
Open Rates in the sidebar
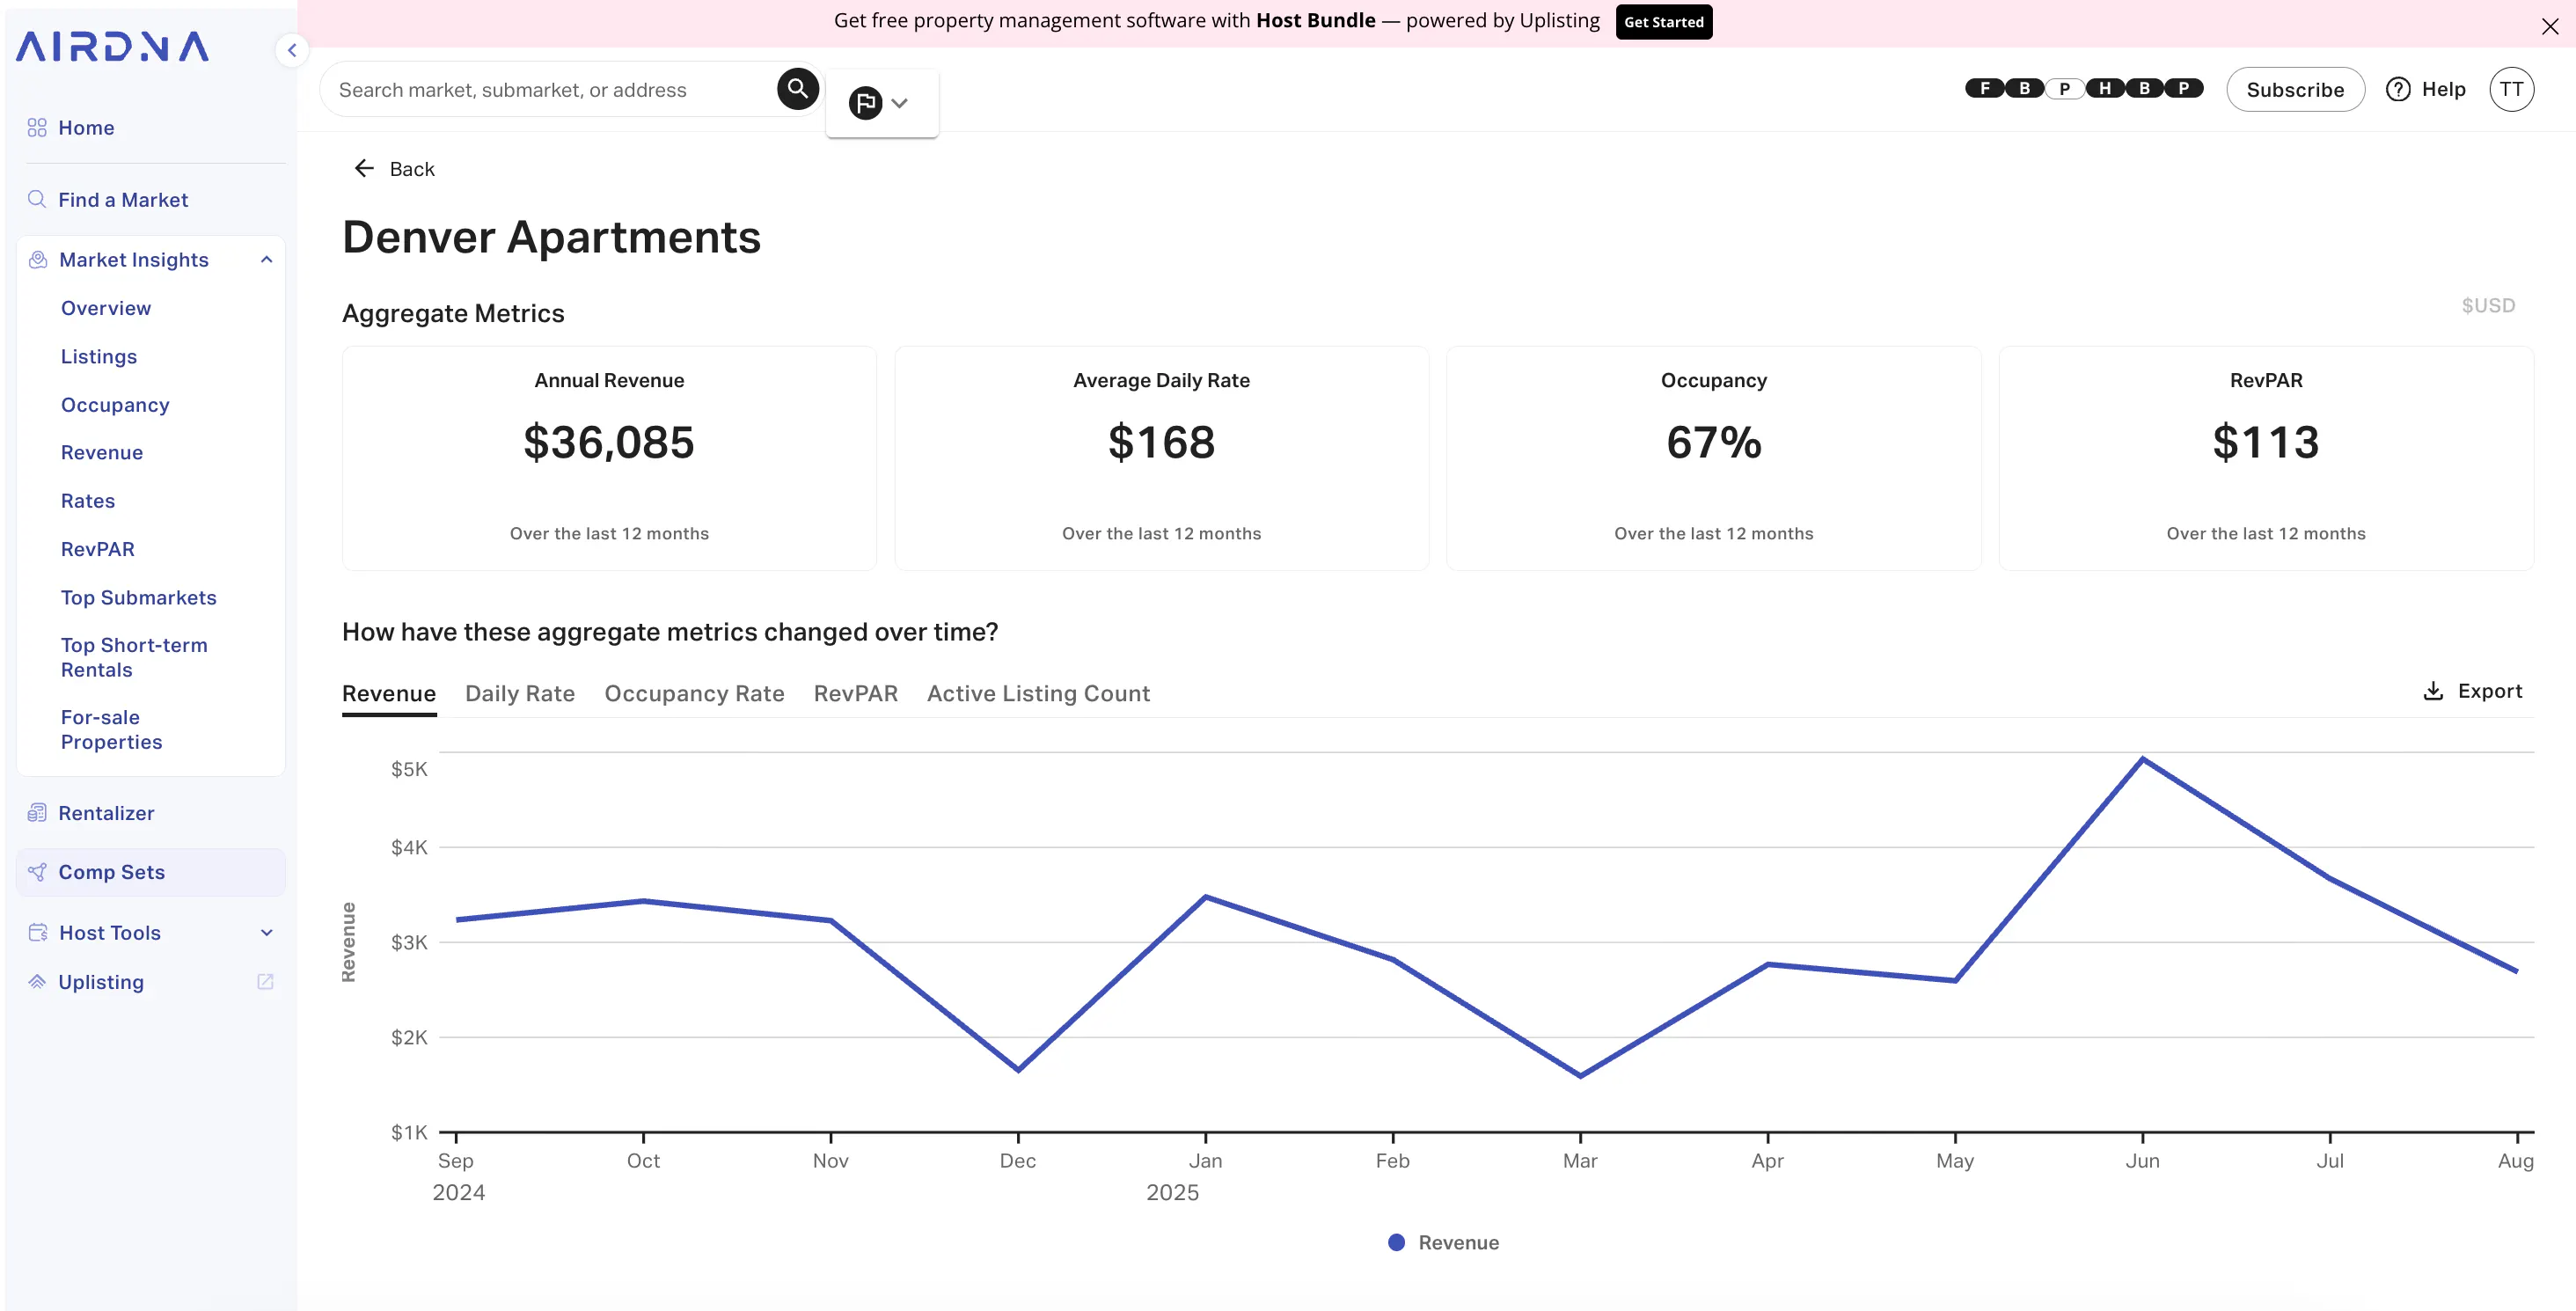88,501
